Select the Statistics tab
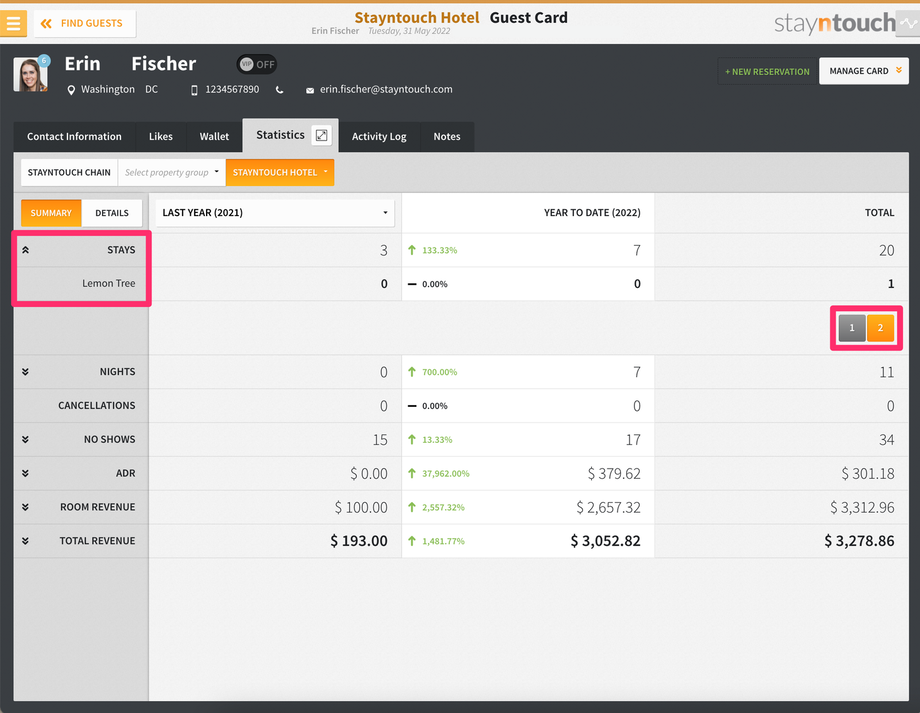920x713 pixels. click(x=280, y=135)
